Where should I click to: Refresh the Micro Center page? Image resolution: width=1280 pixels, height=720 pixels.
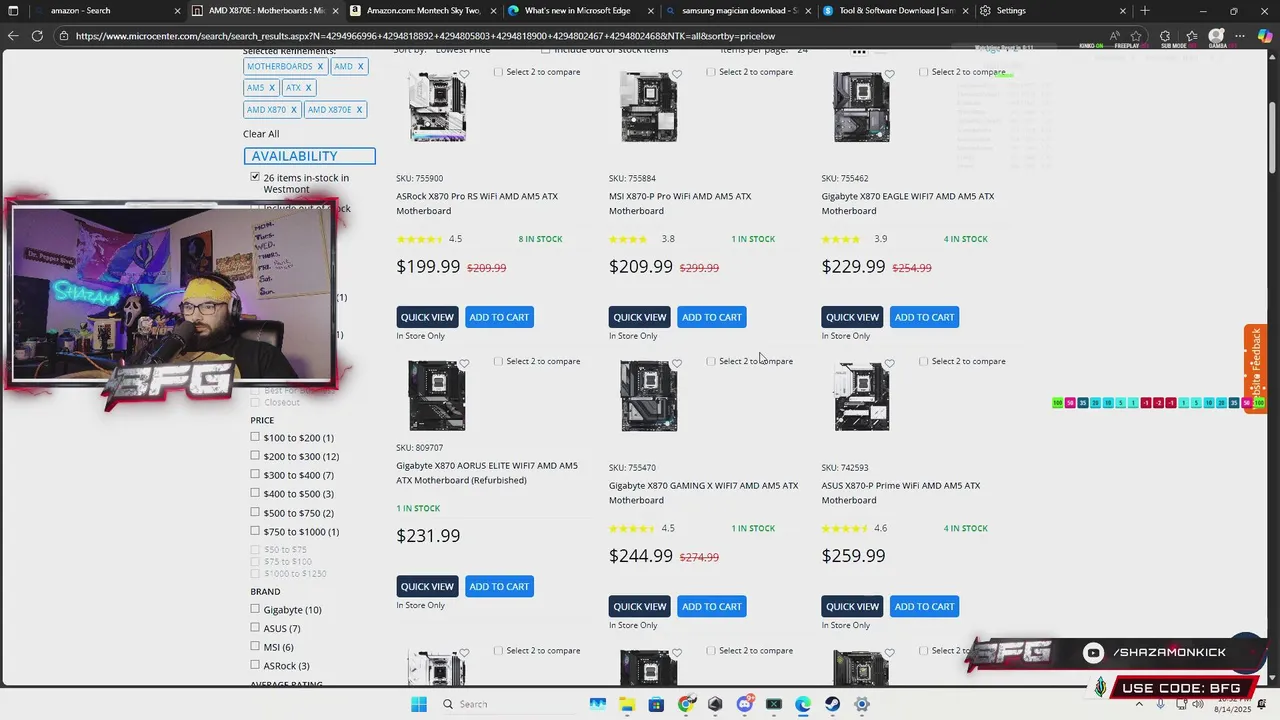37,36
